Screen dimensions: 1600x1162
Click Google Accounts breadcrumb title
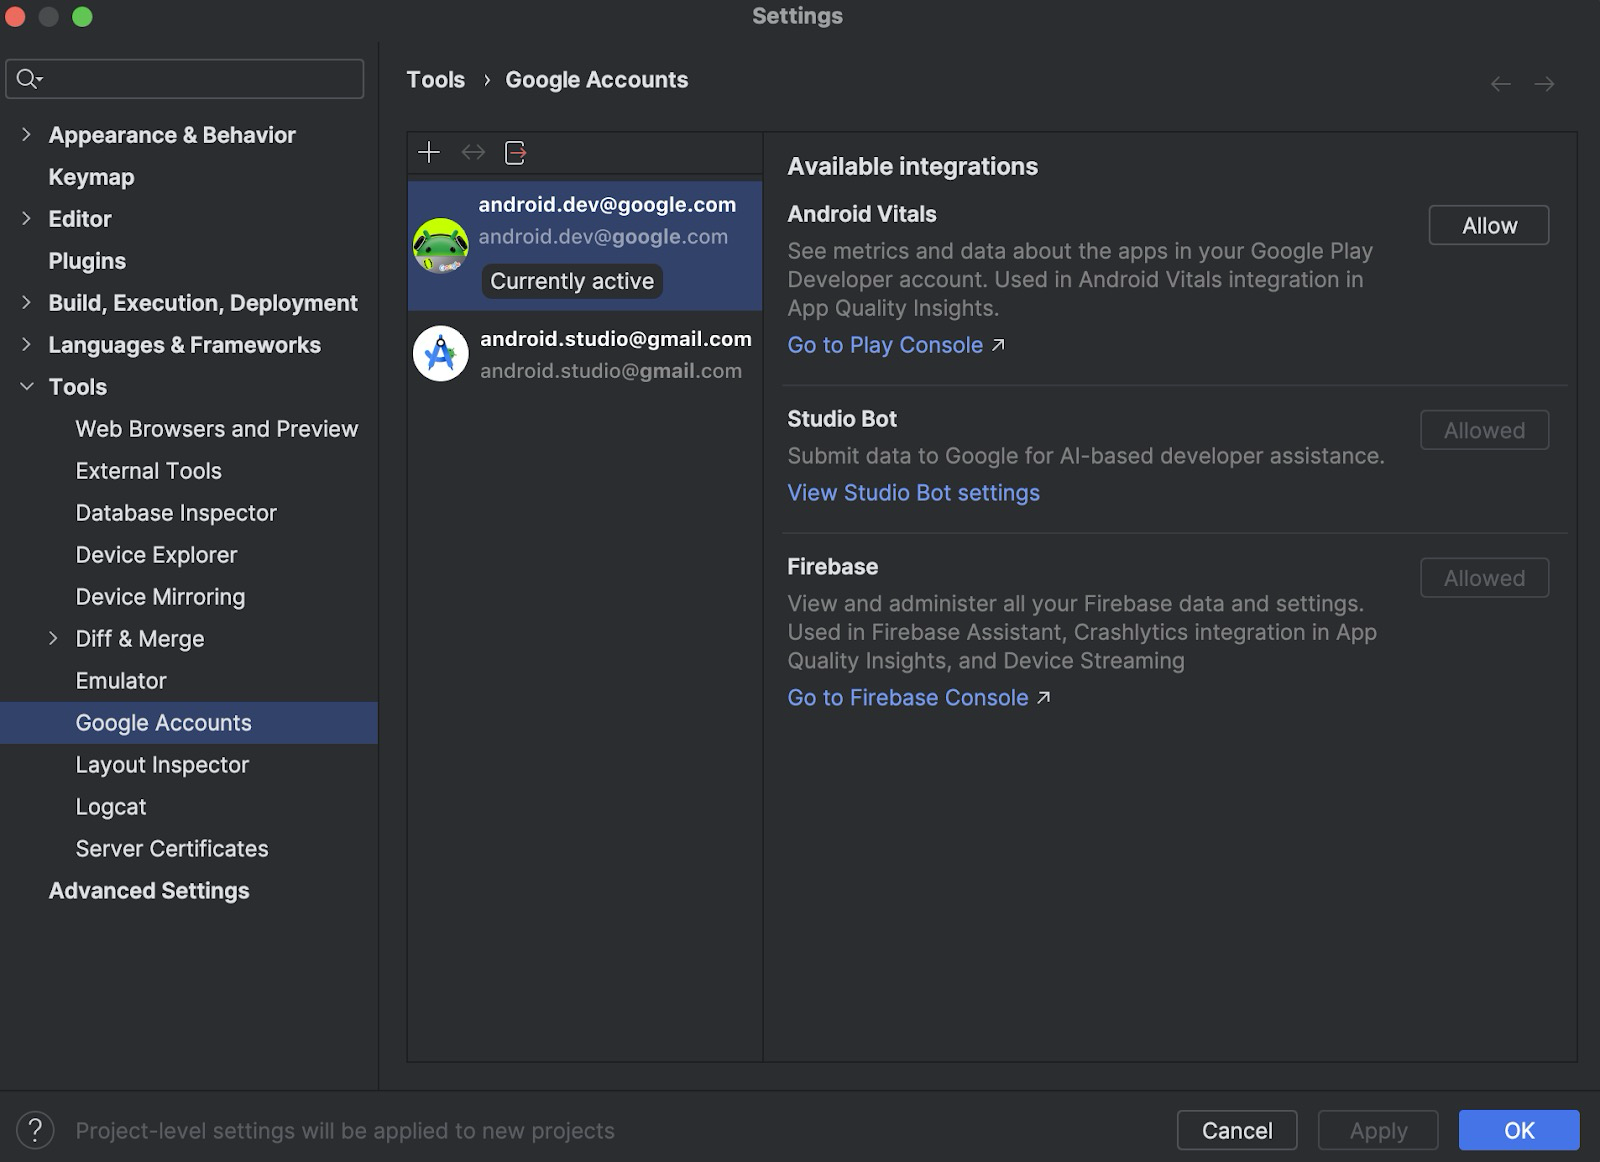click(x=596, y=80)
